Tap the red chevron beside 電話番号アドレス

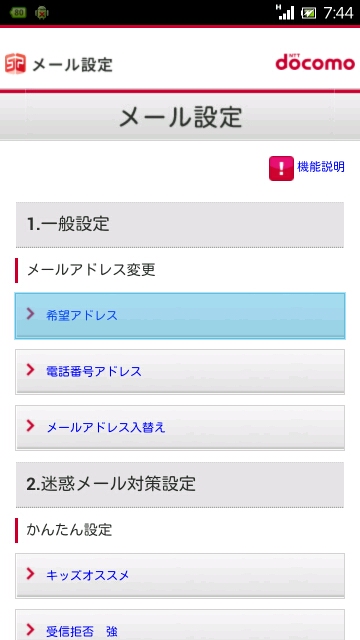[x=31, y=370]
